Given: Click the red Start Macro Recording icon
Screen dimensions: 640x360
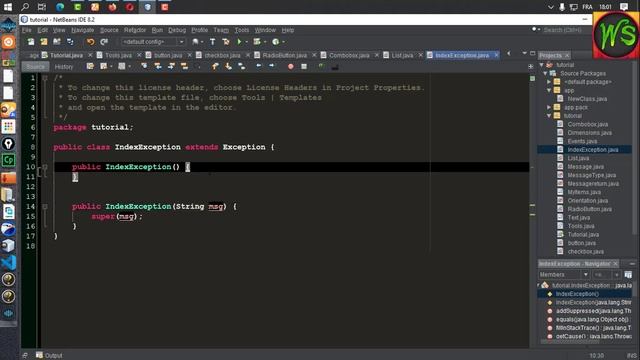Looking at the screenshot, I should (x=291, y=67).
